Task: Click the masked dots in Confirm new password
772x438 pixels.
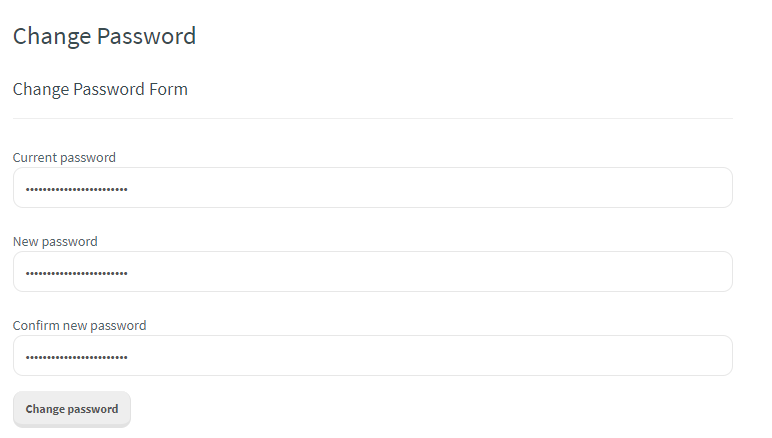Action: pos(77,357)
